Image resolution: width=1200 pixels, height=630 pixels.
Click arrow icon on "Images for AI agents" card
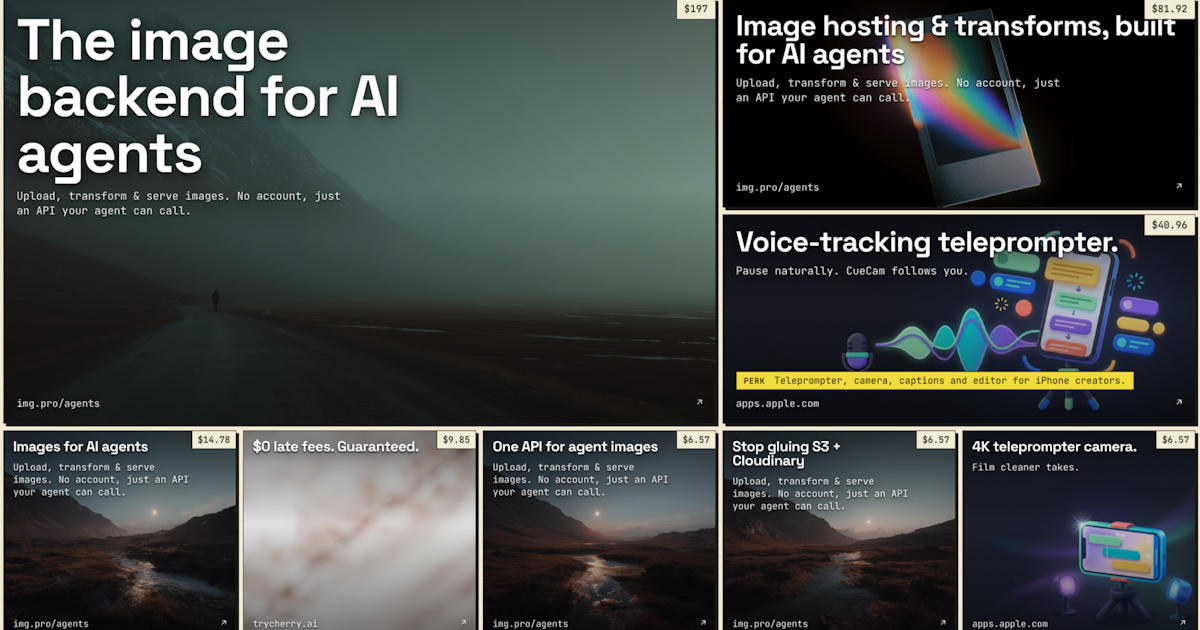[x=224, y=623]
